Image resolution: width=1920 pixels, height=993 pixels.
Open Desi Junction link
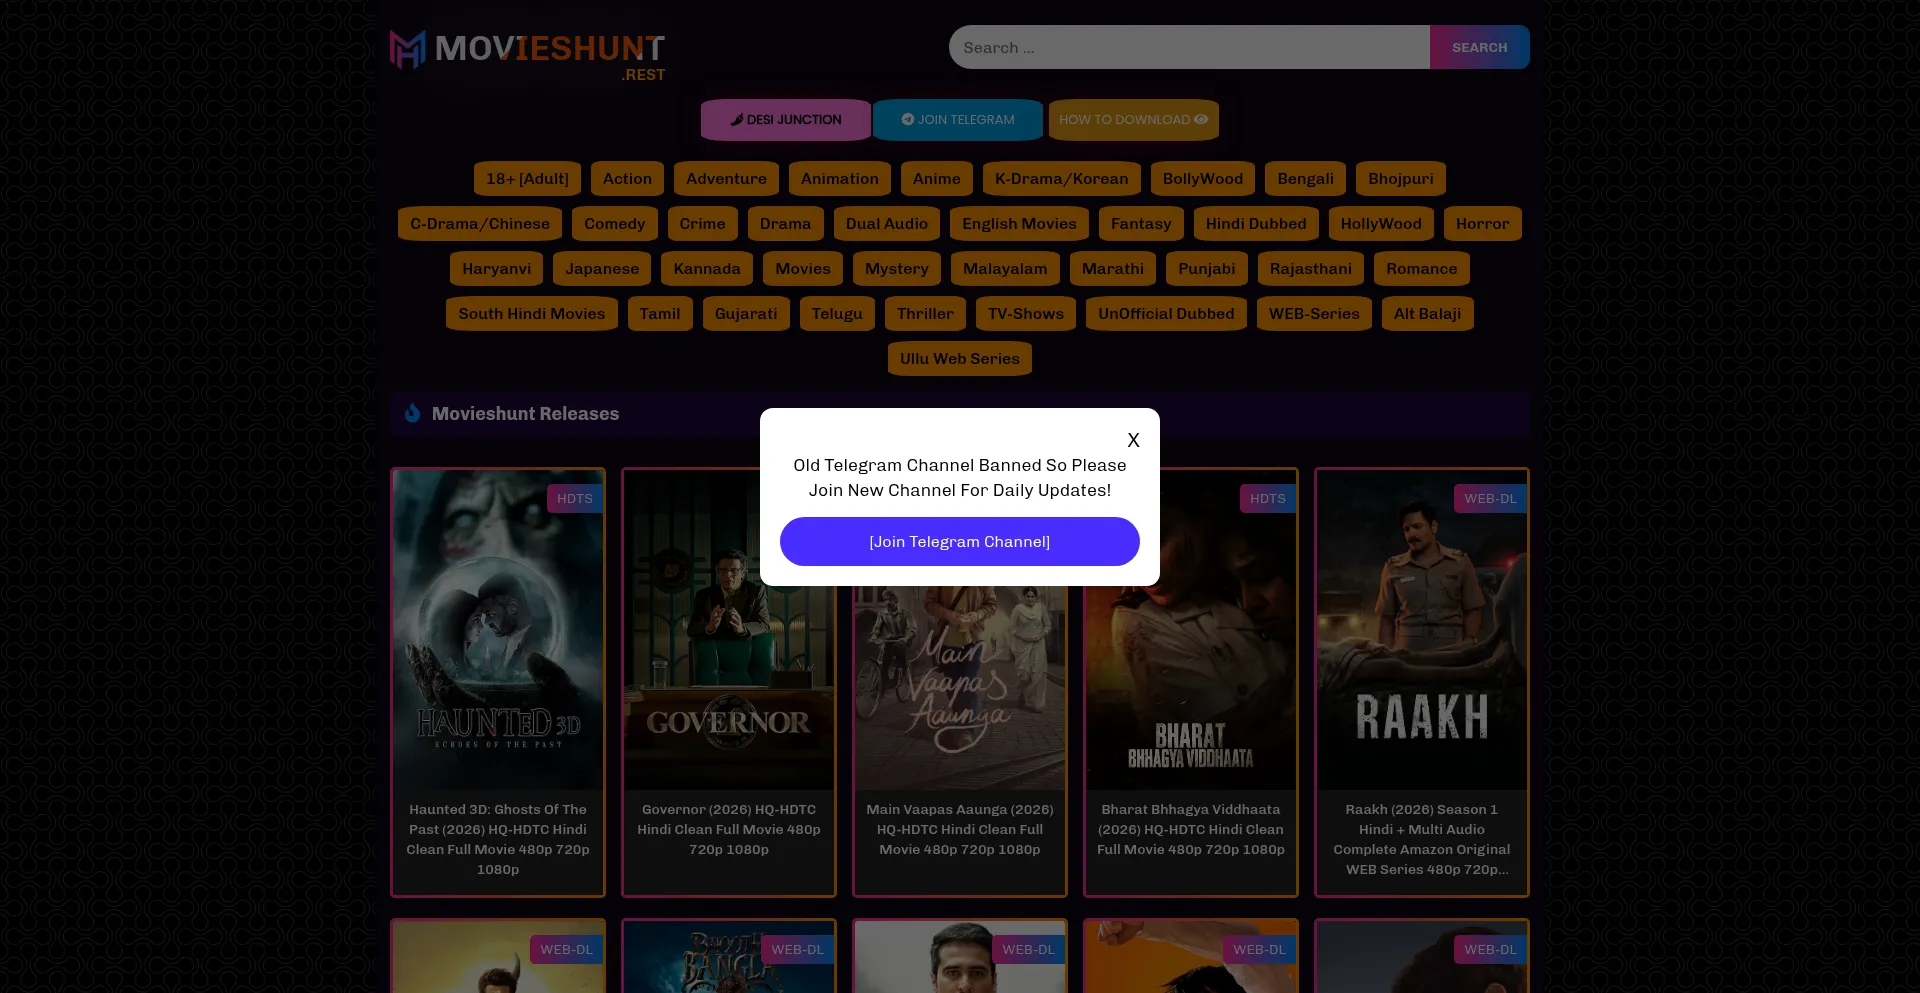coord(786,120)
